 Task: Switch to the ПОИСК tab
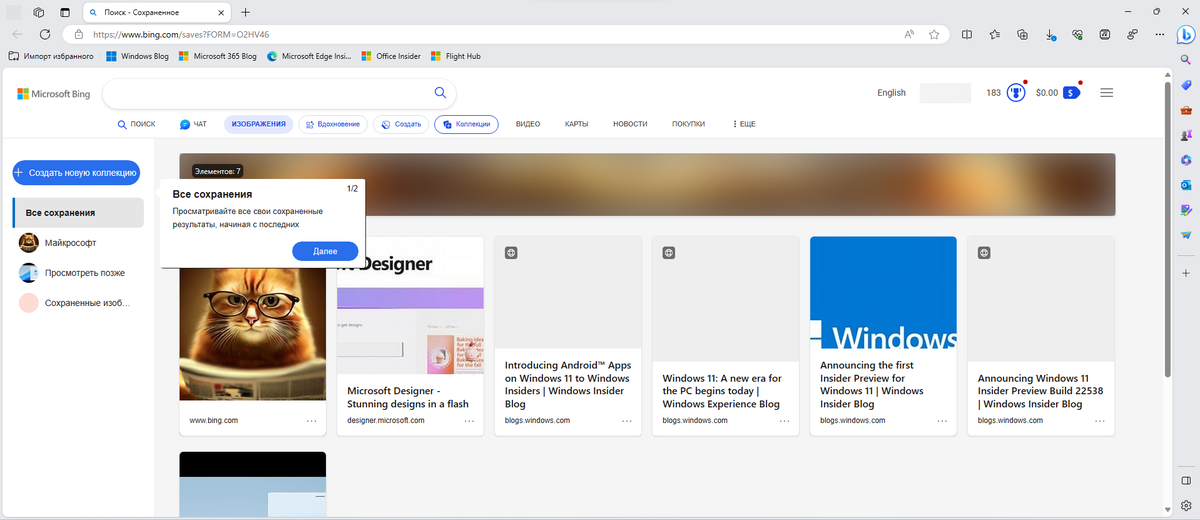[136, 124]
